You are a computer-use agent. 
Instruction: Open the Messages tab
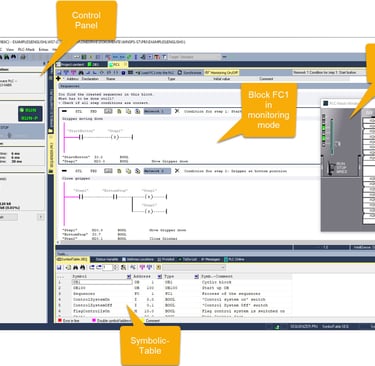[211, 259]
